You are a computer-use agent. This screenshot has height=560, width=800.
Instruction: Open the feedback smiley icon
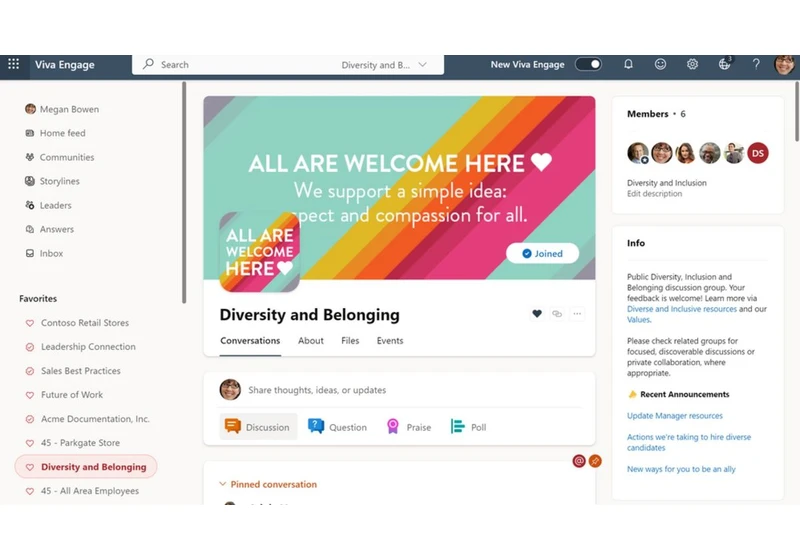tap(660, 64)
